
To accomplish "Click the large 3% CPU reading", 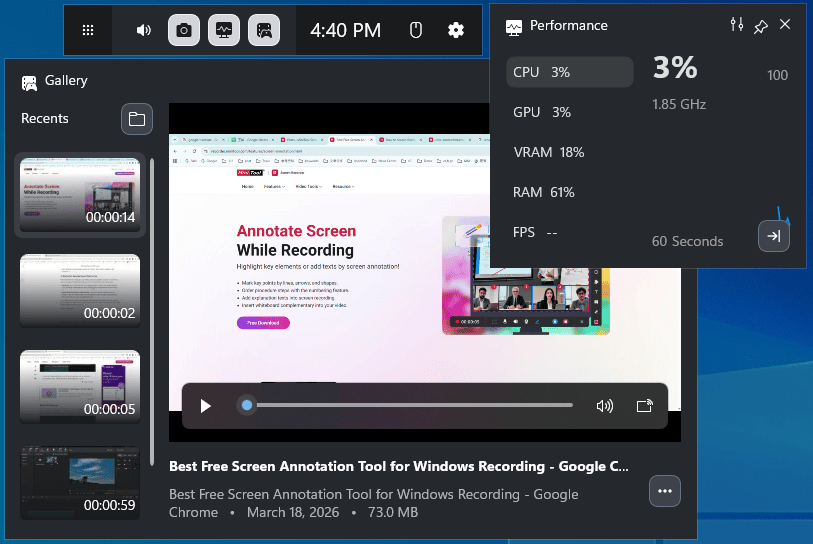I will tap(675, 67).
